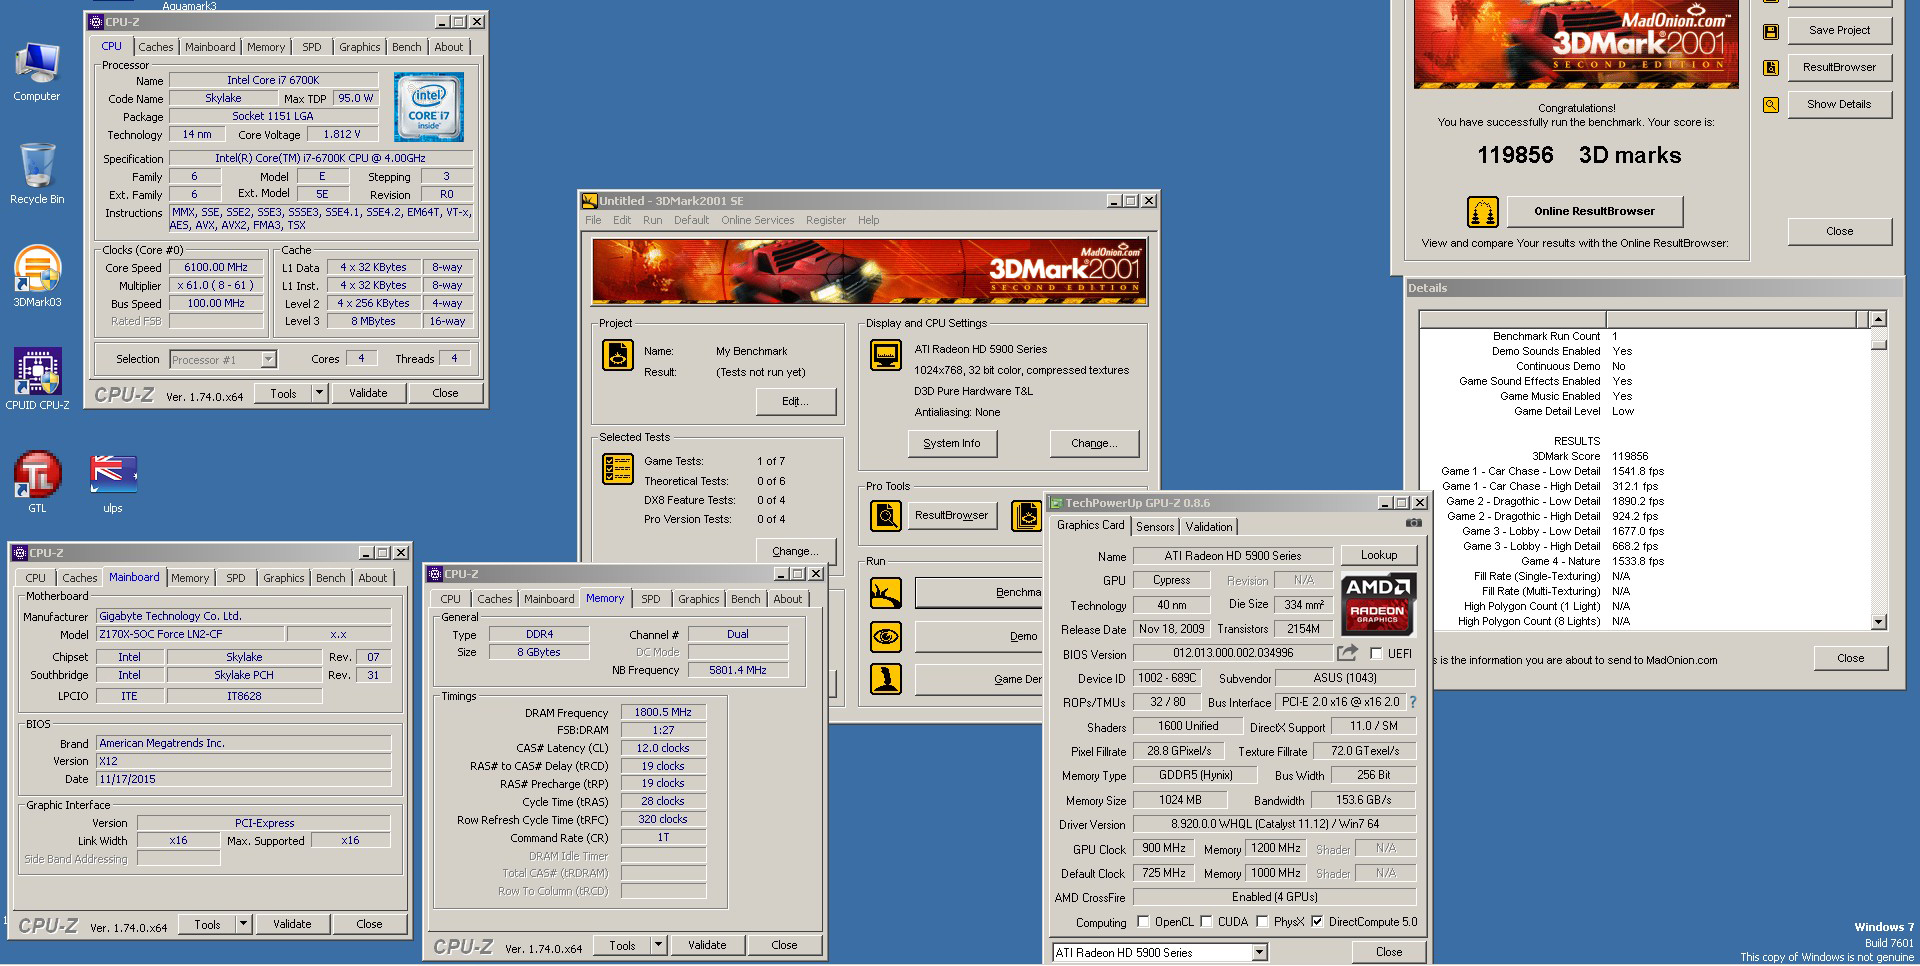
Task: Toggle the PhysX computing checkbox
Action: point(1262,922)
